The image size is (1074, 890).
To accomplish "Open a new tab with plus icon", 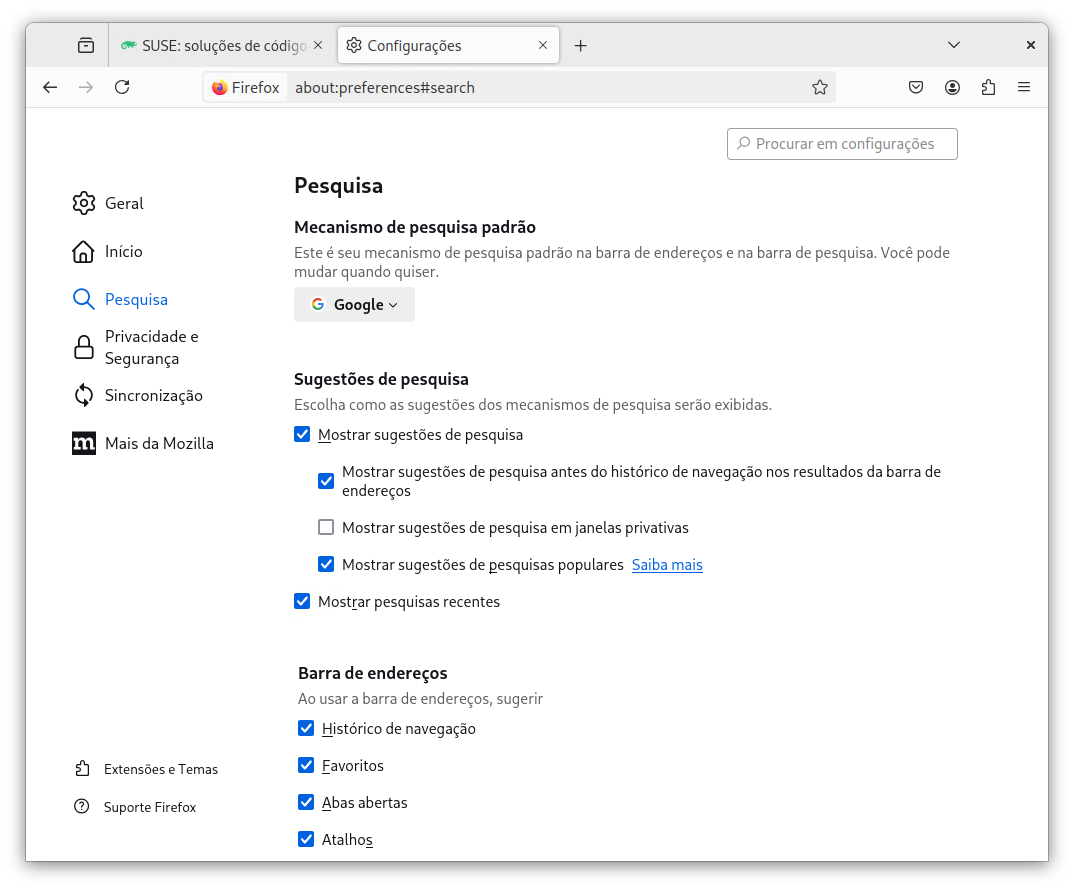I will 581,45.
